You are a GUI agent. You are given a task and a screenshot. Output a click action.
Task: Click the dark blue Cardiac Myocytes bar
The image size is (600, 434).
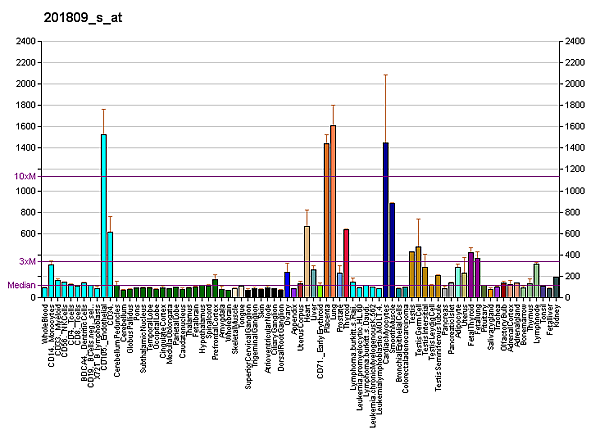385,220
